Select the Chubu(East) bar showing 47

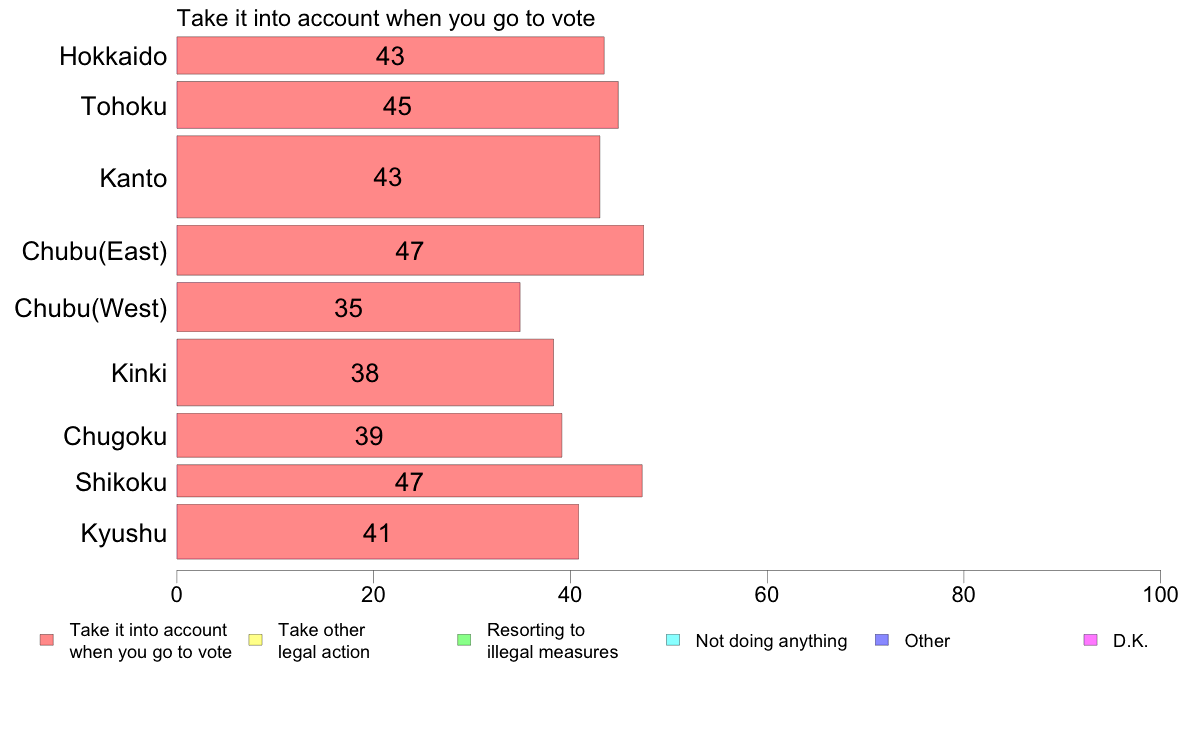410,250
